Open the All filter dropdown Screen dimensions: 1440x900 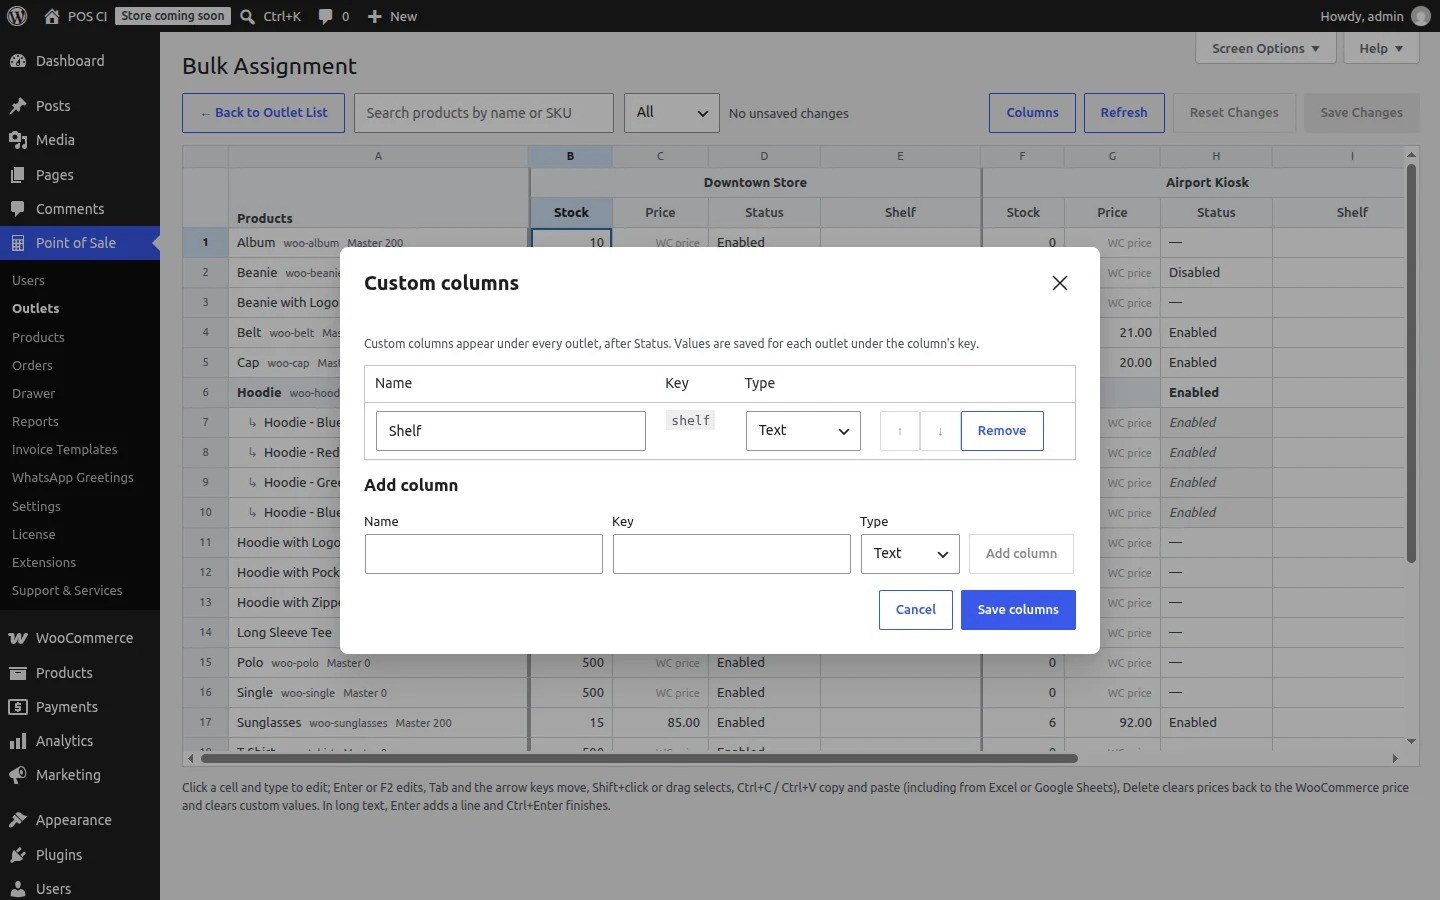[x=672, y=113]
